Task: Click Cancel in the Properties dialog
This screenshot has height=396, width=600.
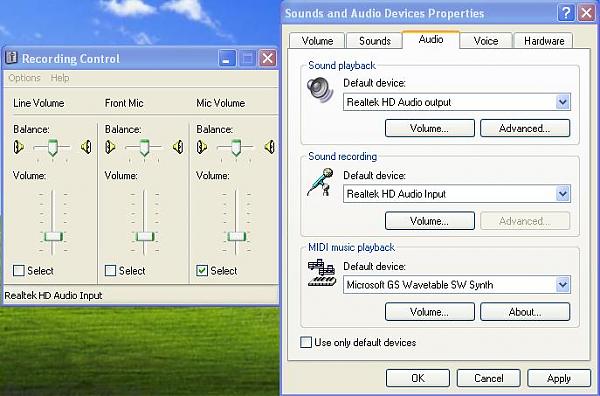Action: pyautogui.click(x=489, y=378)
